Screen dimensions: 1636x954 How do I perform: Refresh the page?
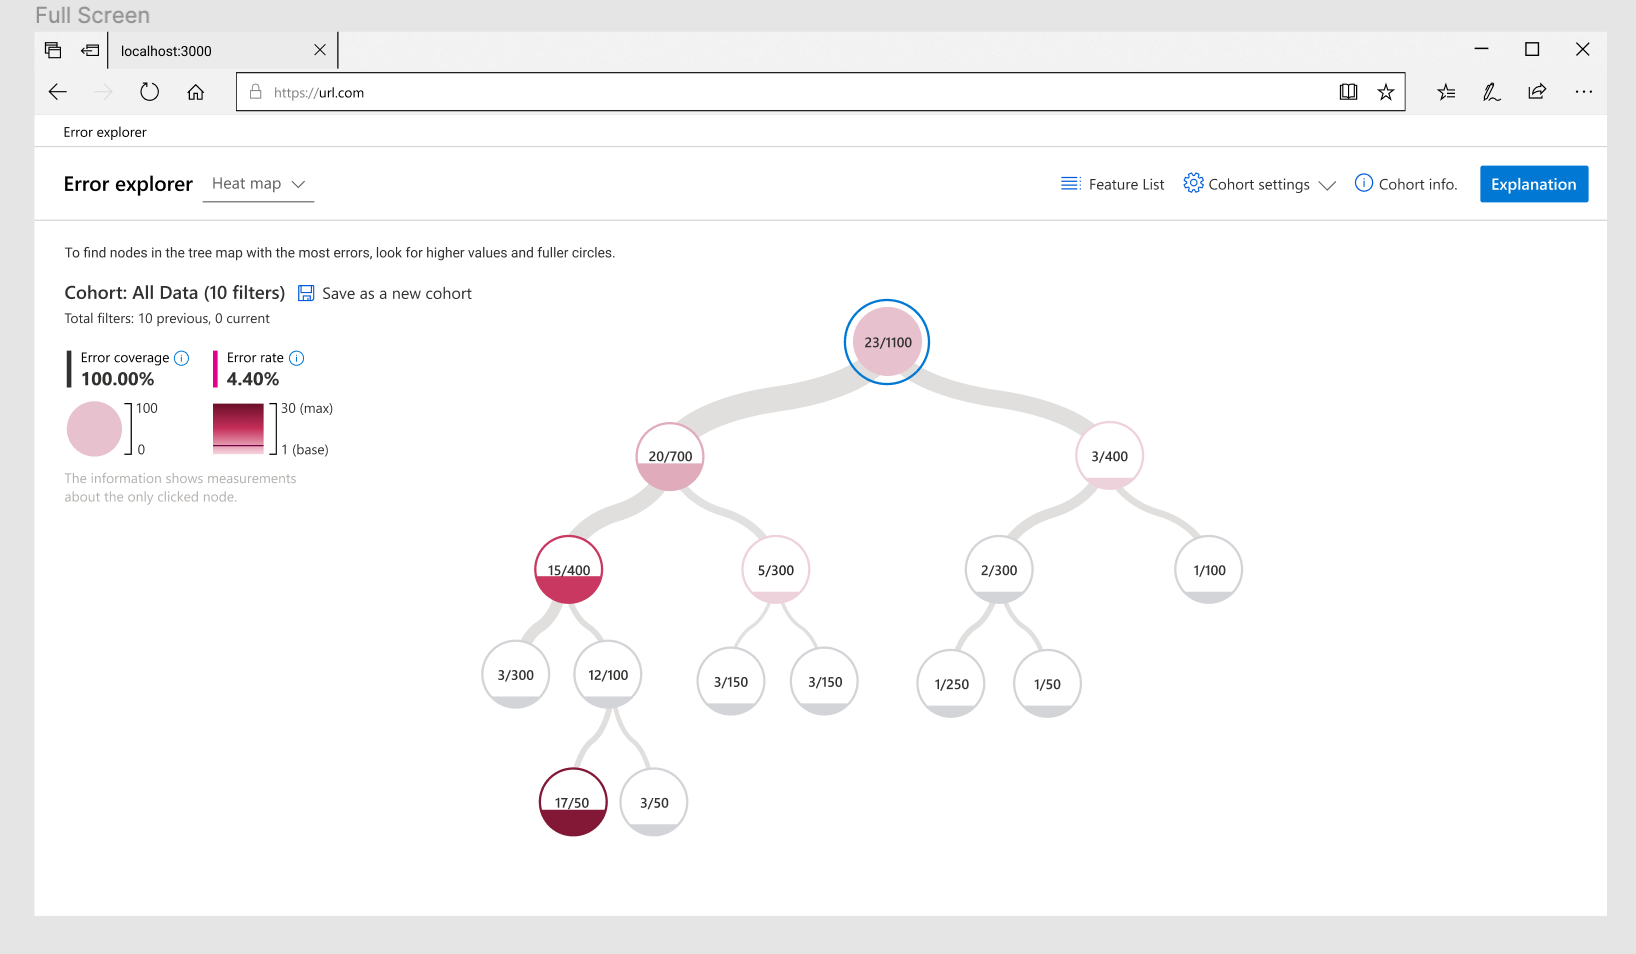pos(149,91)
